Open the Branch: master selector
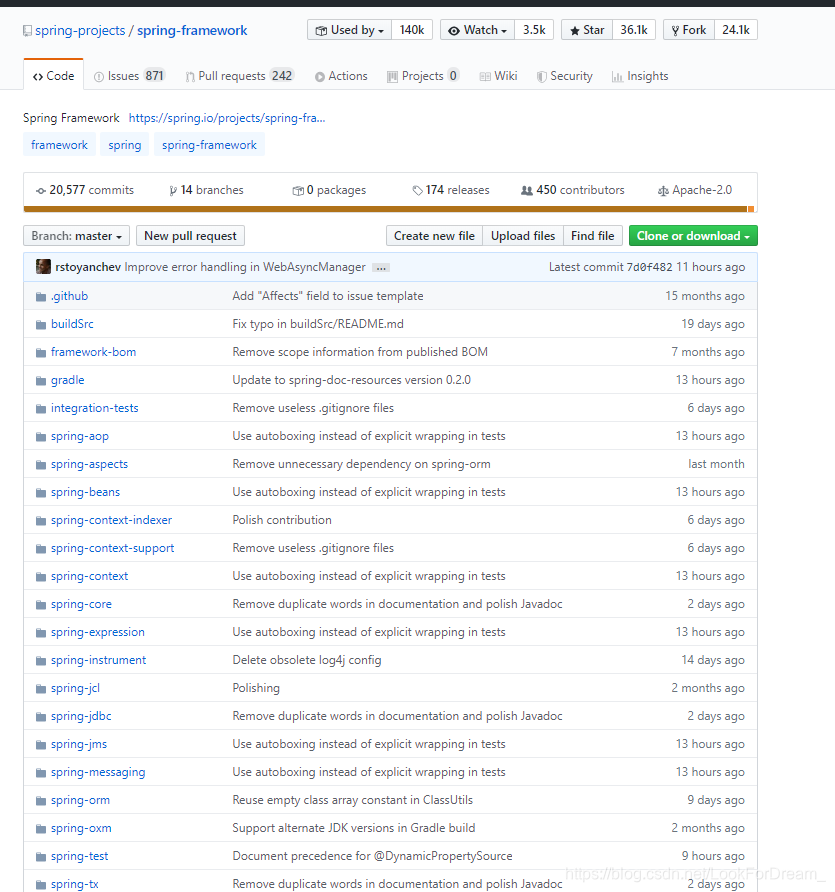This screenshot has width=835, height=892. [76, 236]
